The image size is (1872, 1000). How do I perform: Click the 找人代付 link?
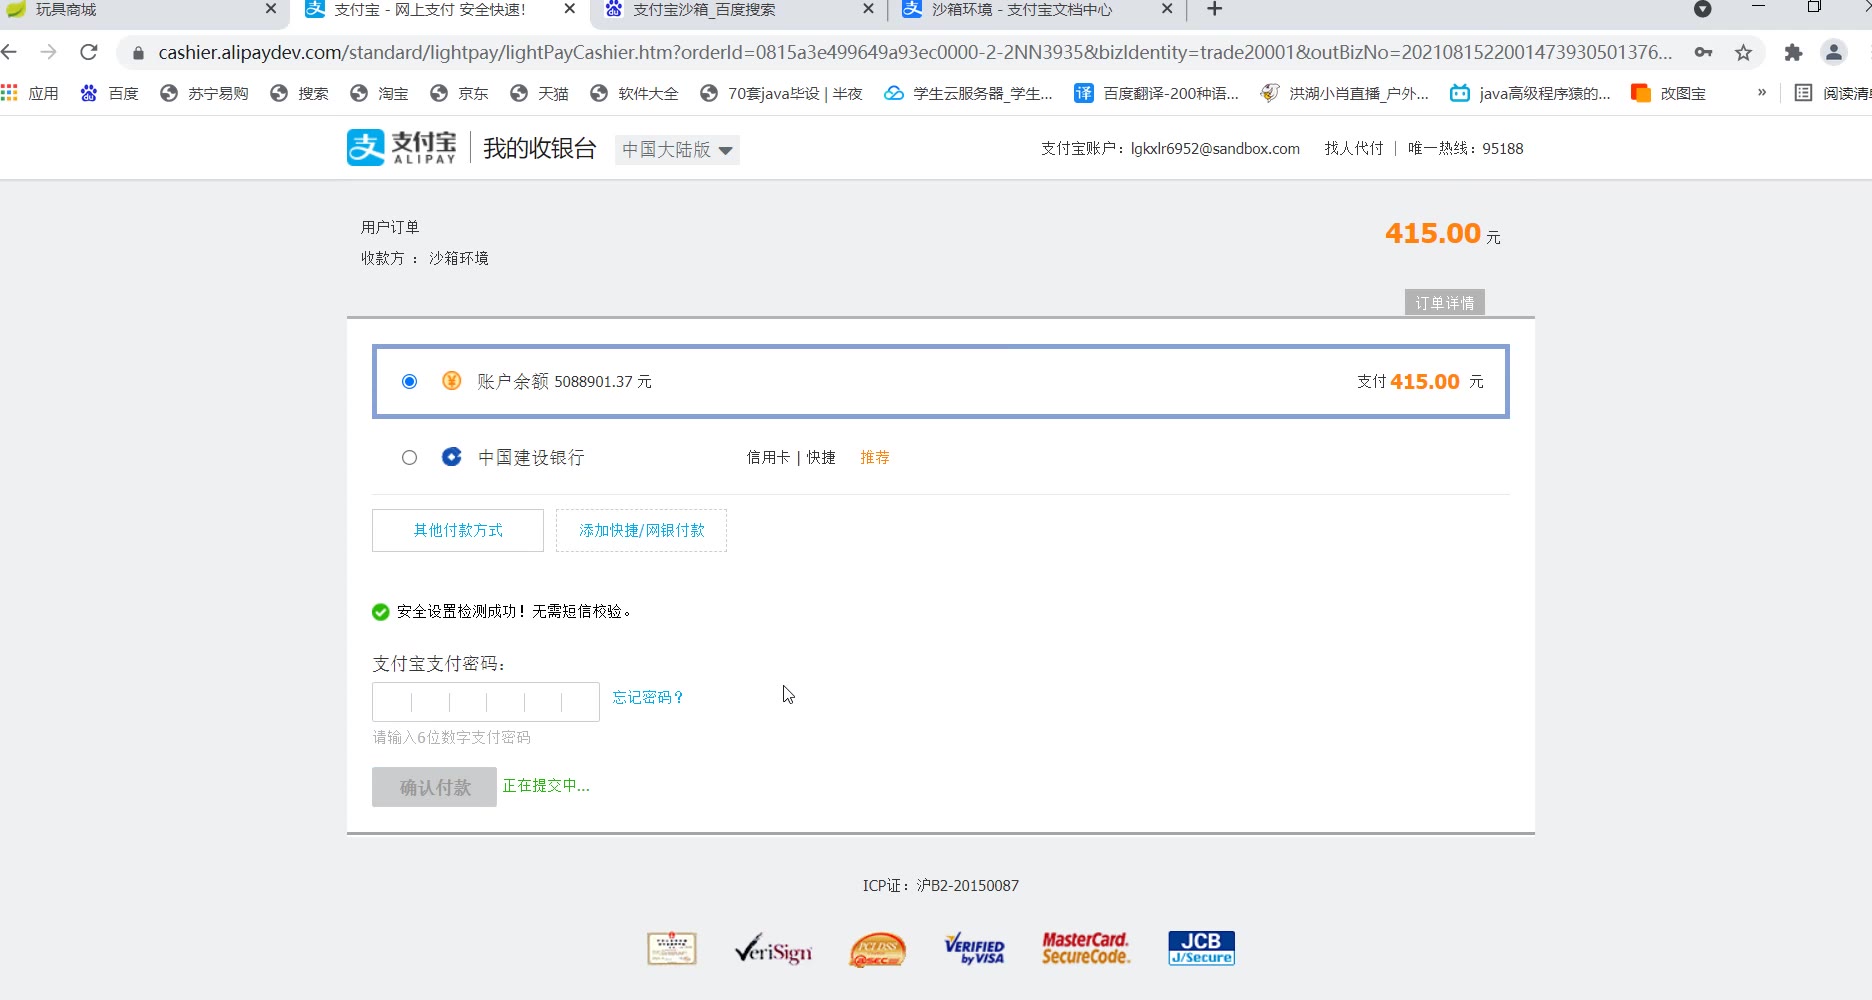1354,148
